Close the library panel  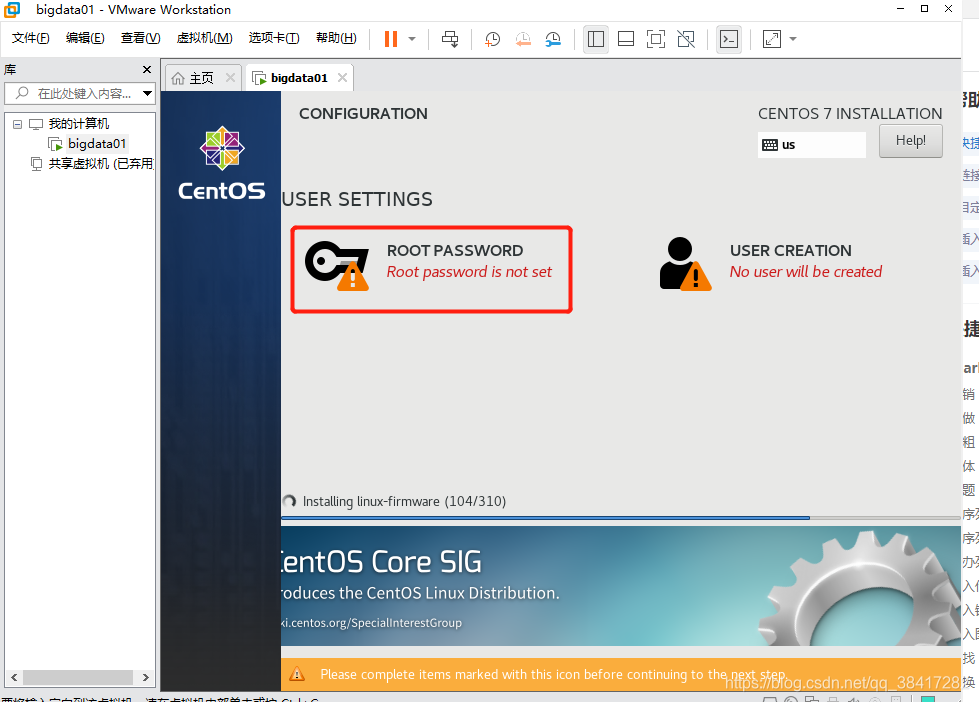point(147,69)
